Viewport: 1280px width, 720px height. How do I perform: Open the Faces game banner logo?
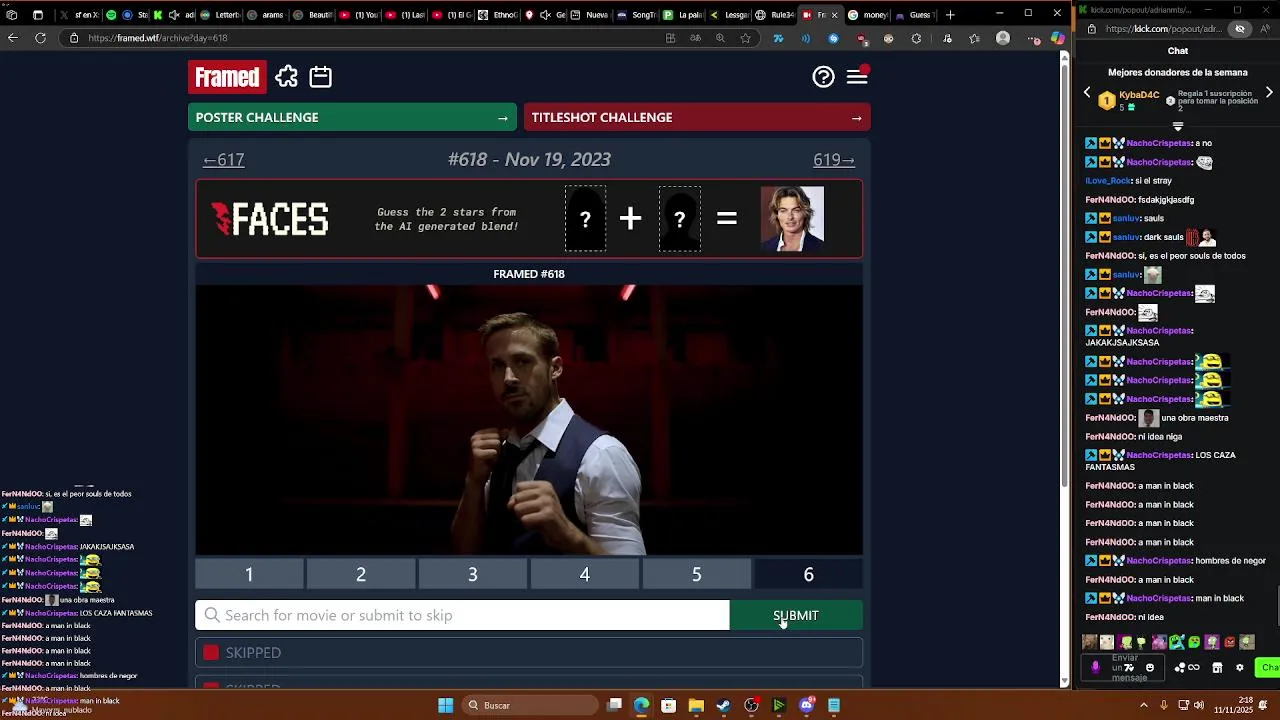270,219
